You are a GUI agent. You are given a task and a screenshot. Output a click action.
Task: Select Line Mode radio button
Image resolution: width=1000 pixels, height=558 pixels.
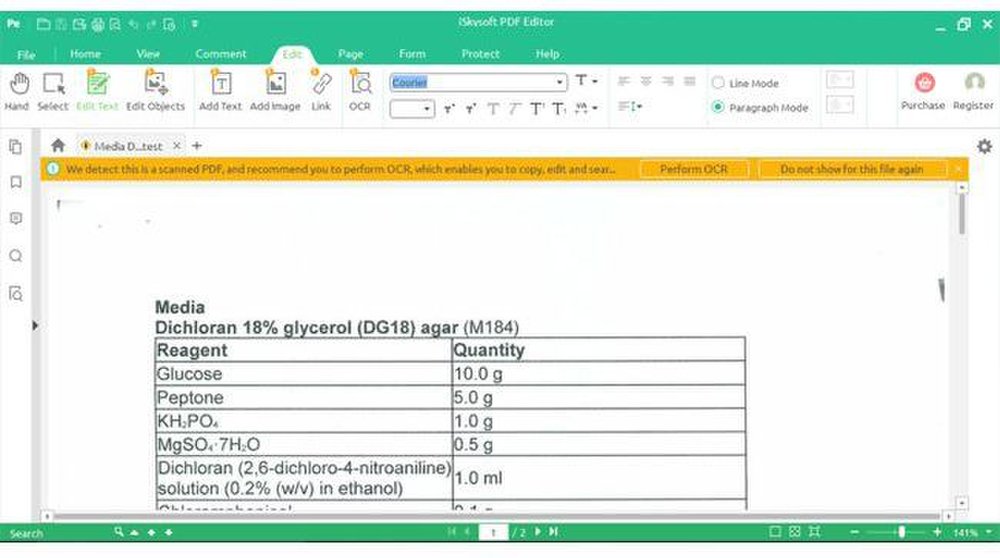tap(718, 83)
